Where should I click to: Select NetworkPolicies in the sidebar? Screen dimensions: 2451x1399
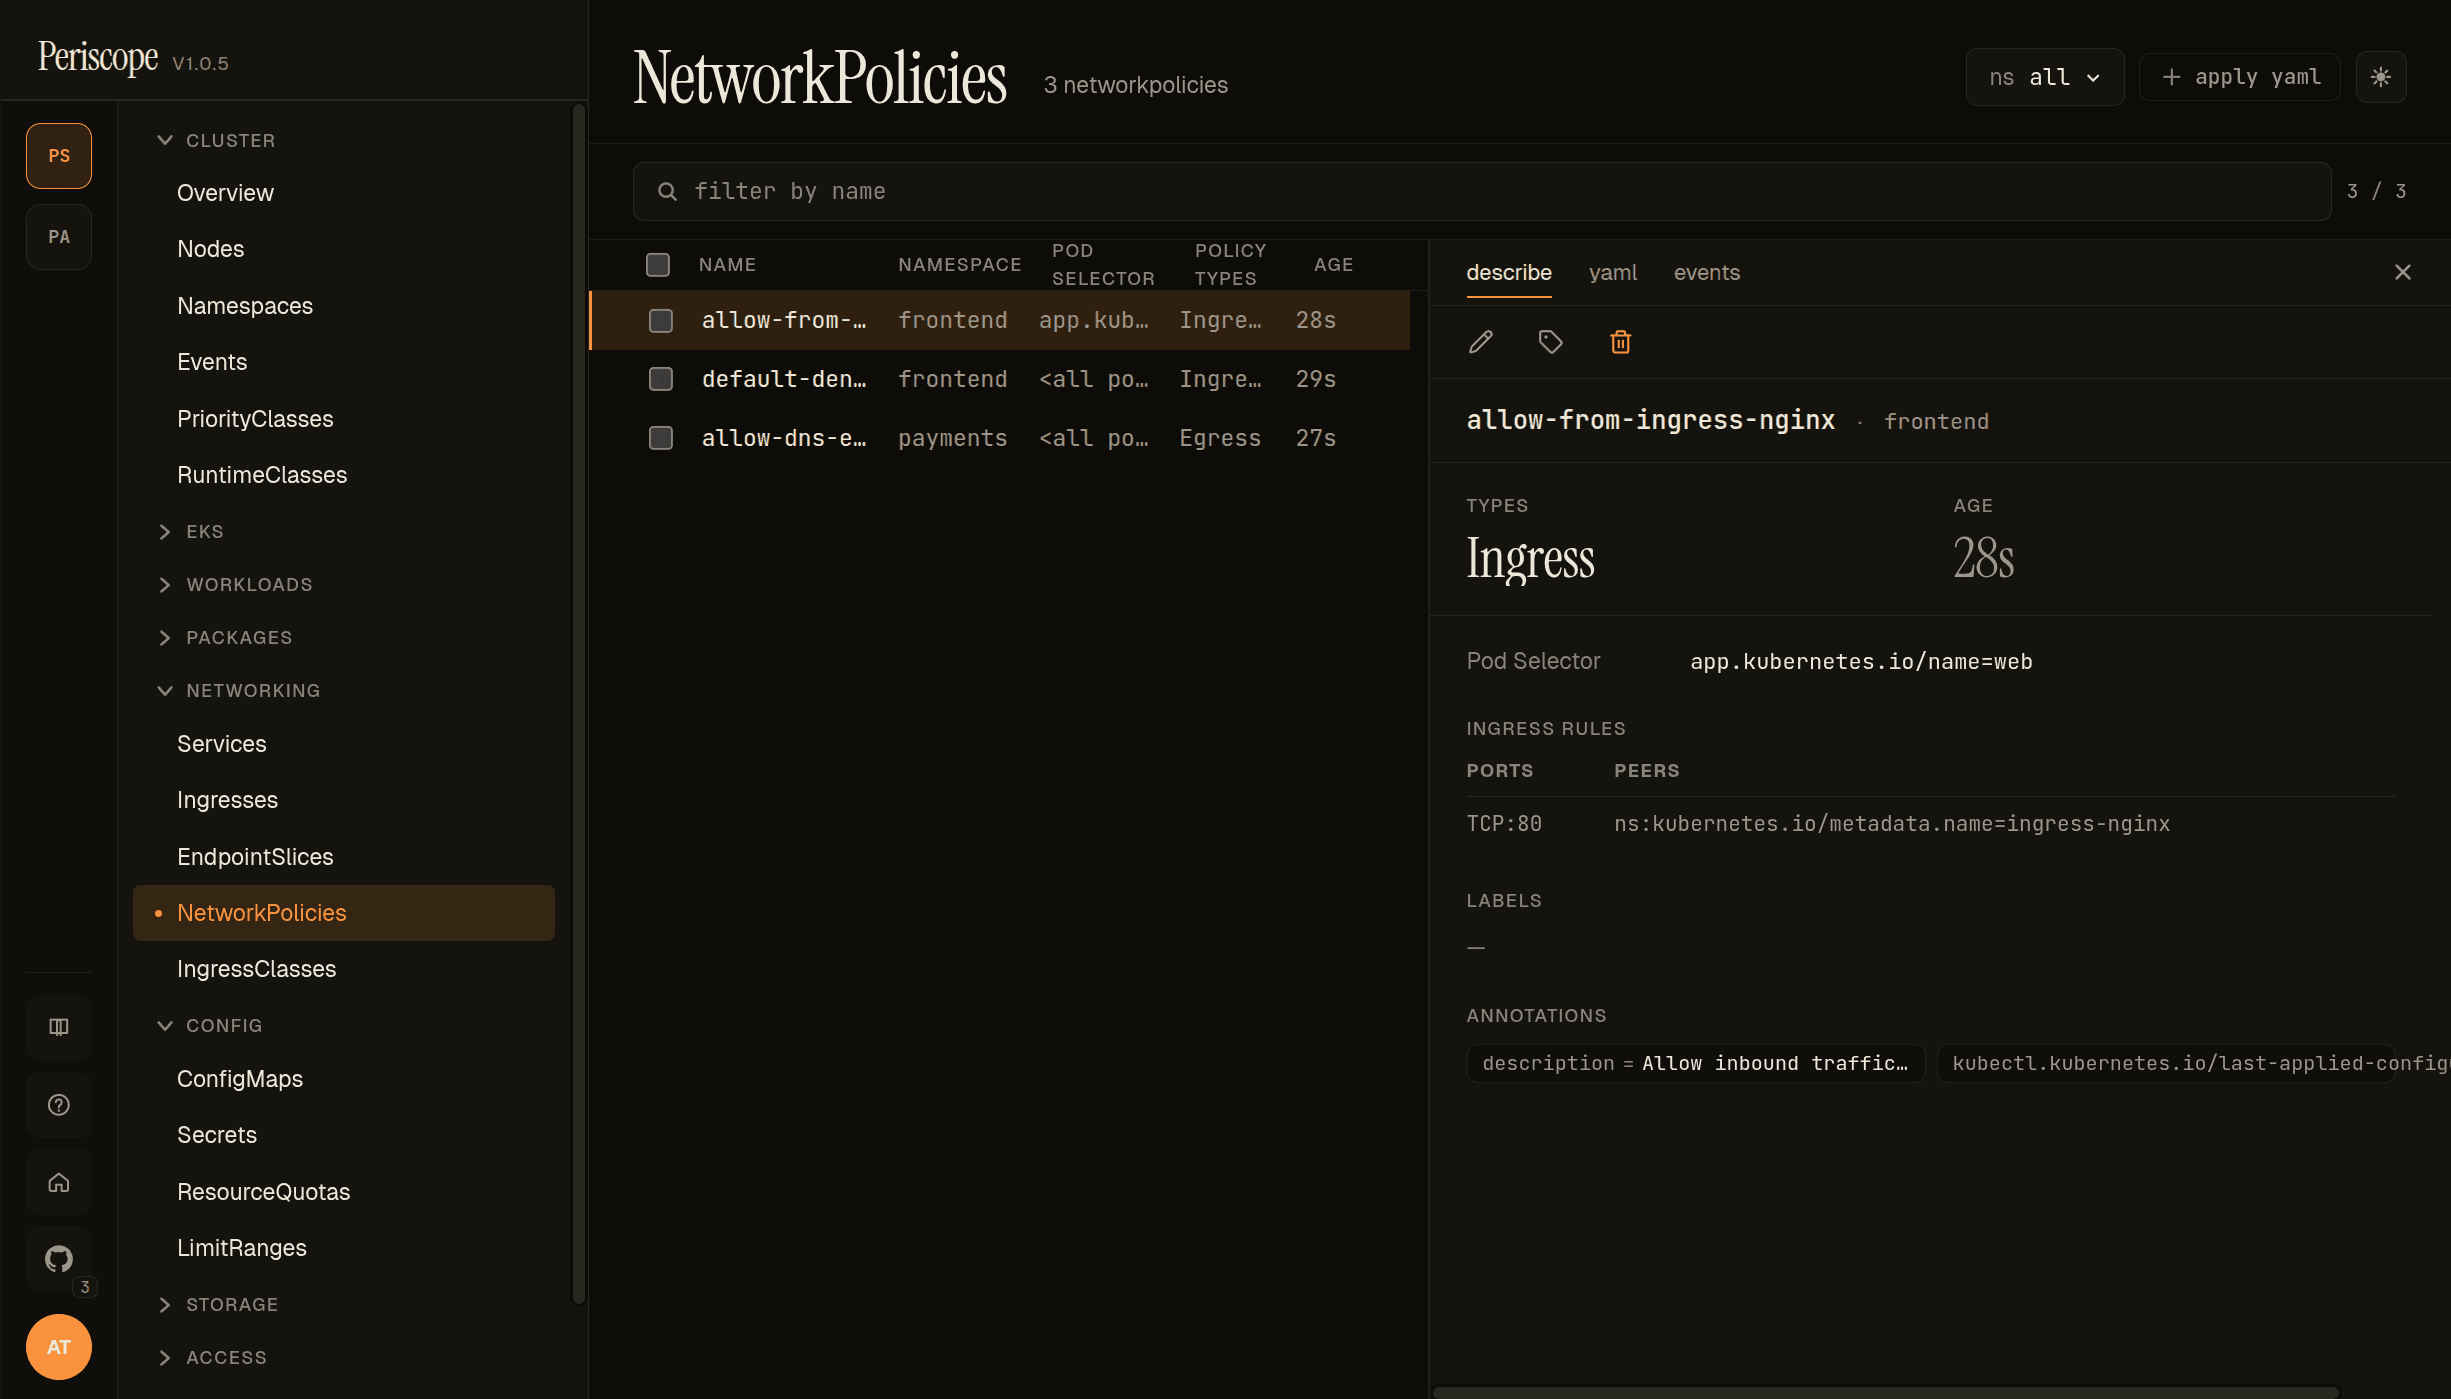tap(343, 913)
